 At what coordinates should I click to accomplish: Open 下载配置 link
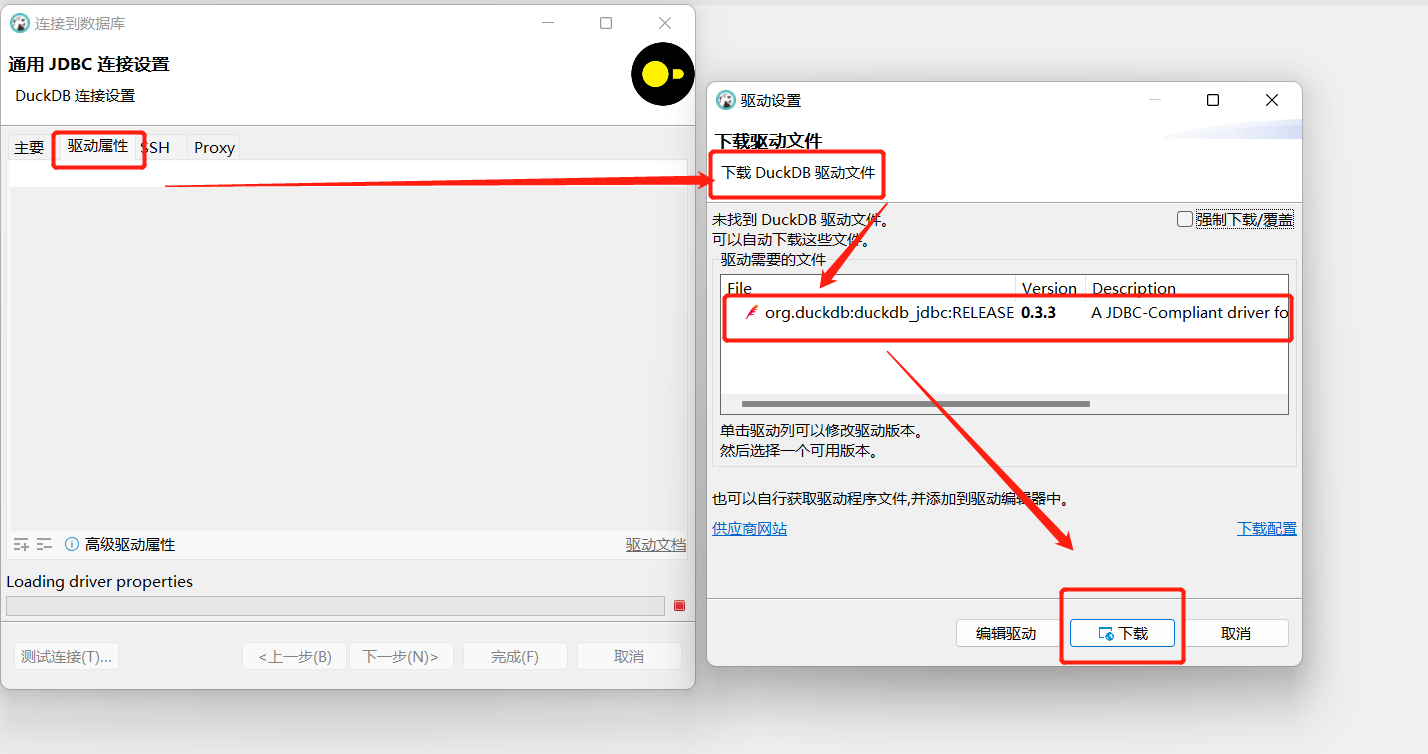click(1267, 528)
